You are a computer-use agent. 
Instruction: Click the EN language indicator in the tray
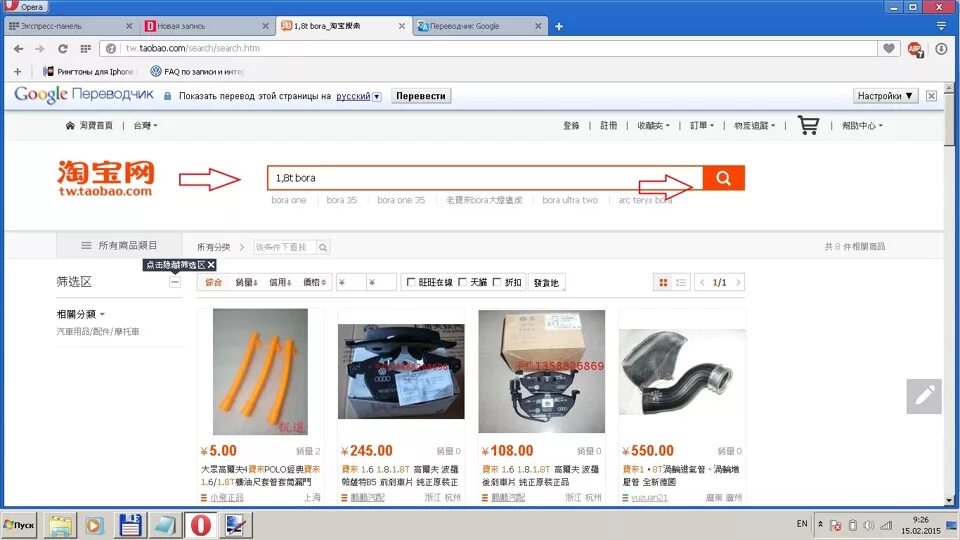(x=802, y=523)
